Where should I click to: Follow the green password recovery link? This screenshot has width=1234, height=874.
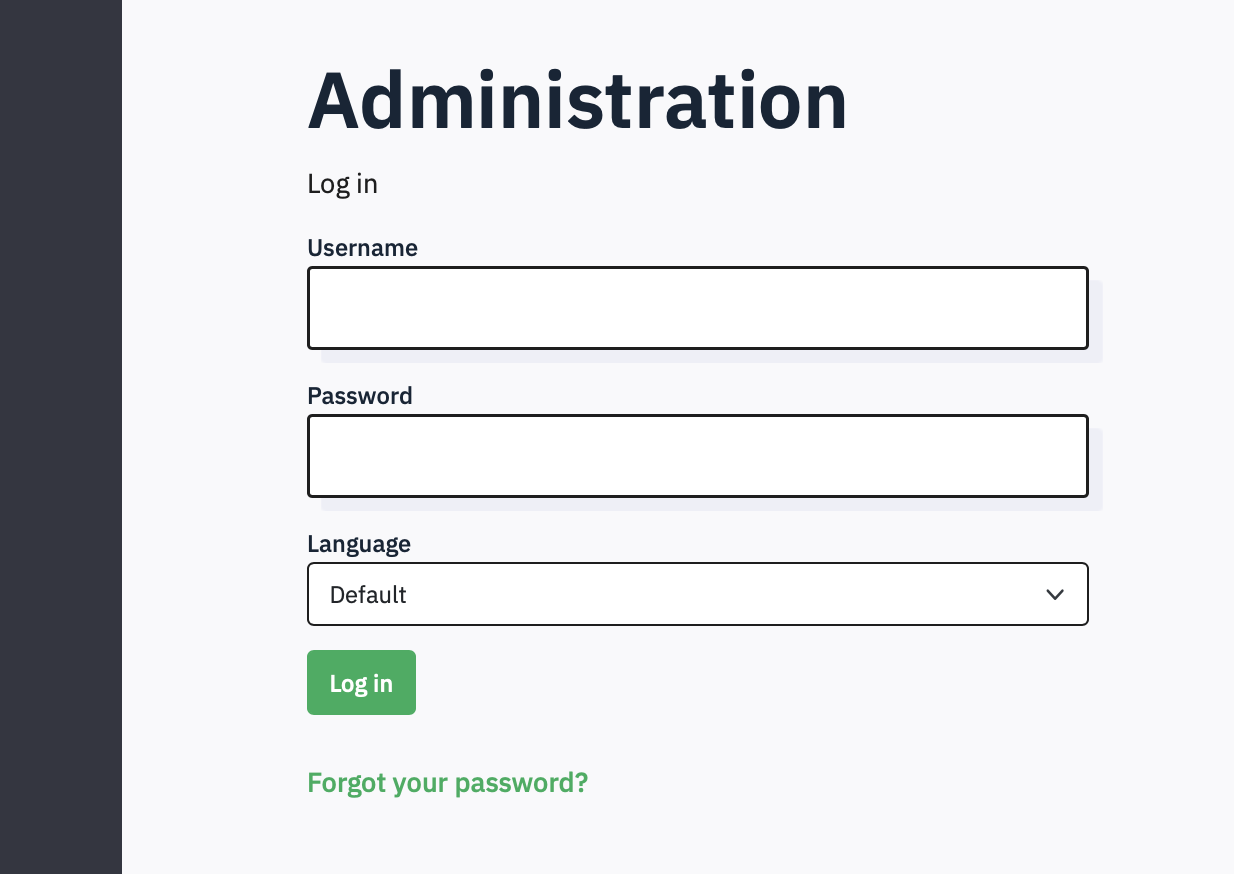tap(447, 782)
